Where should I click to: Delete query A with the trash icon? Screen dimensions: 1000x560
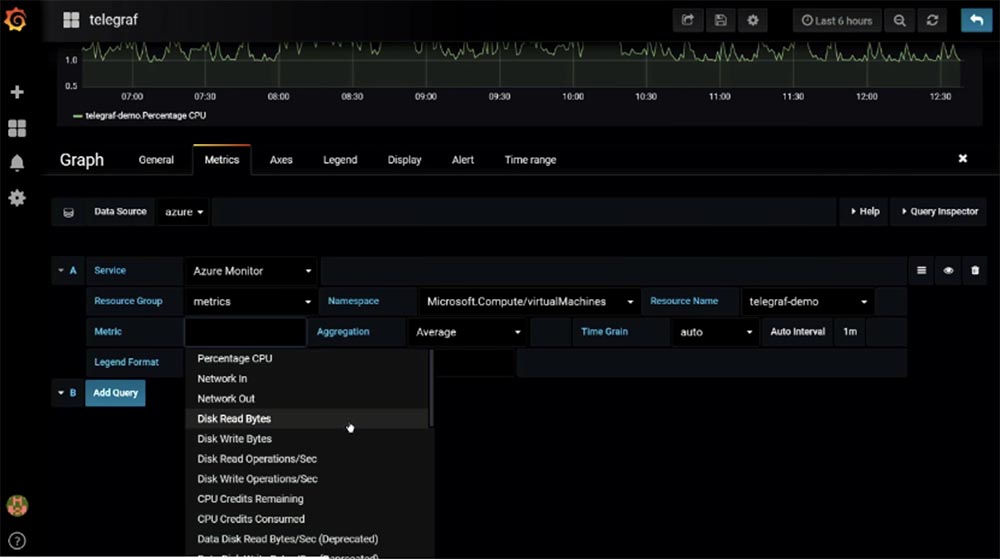(974, 270)
